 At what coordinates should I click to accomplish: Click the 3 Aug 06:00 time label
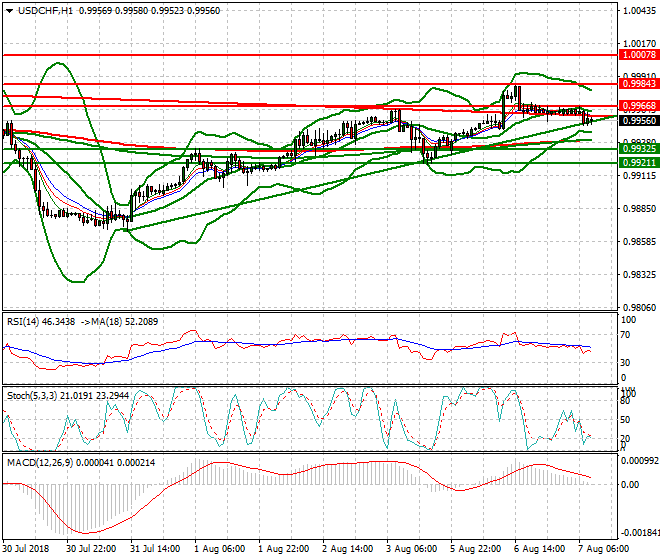(x=411, y=549)
